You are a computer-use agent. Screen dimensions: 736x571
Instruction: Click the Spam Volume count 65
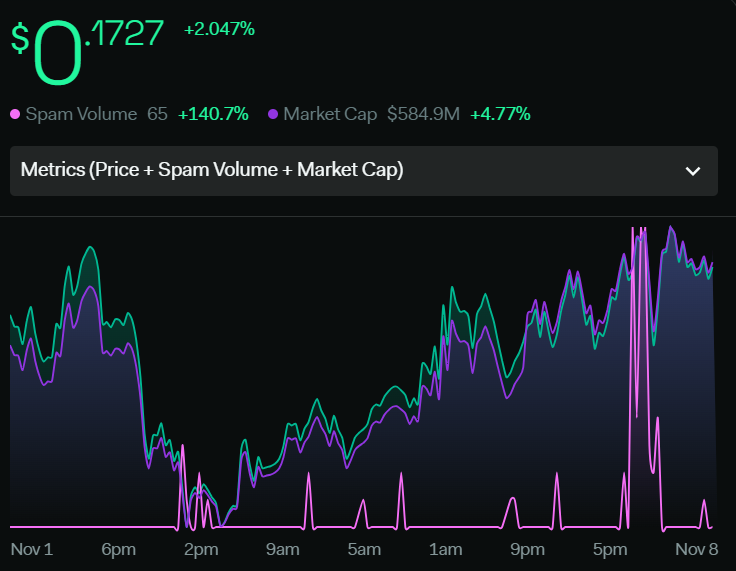(157, 114)
